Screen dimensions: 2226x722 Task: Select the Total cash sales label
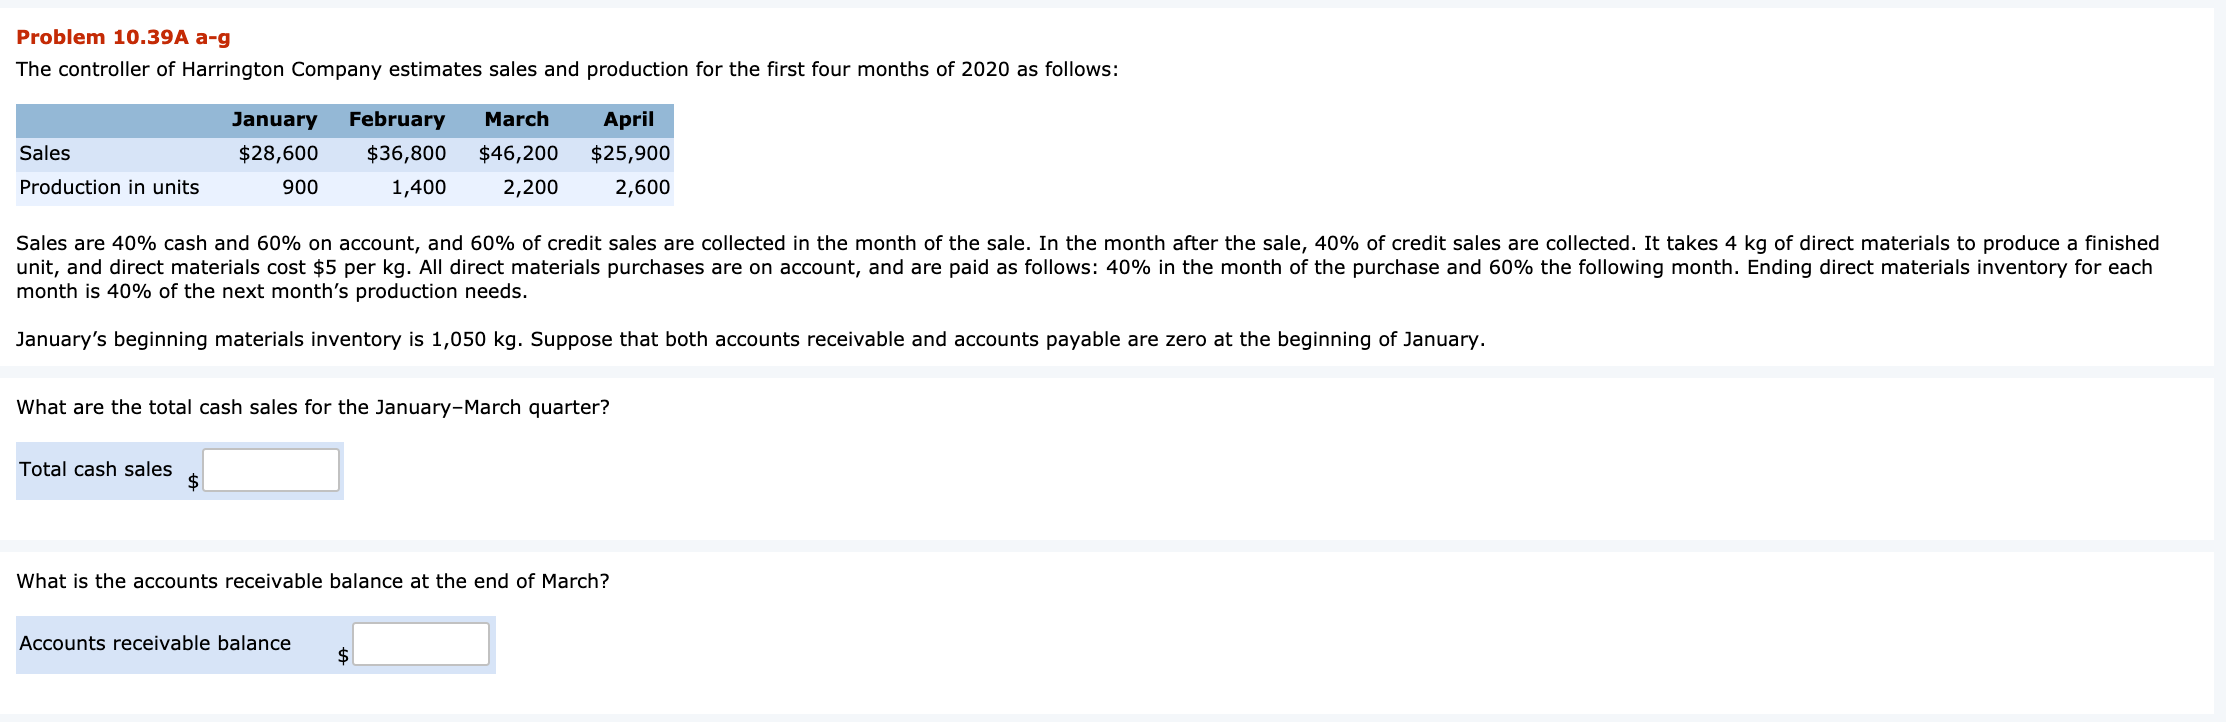94,468
